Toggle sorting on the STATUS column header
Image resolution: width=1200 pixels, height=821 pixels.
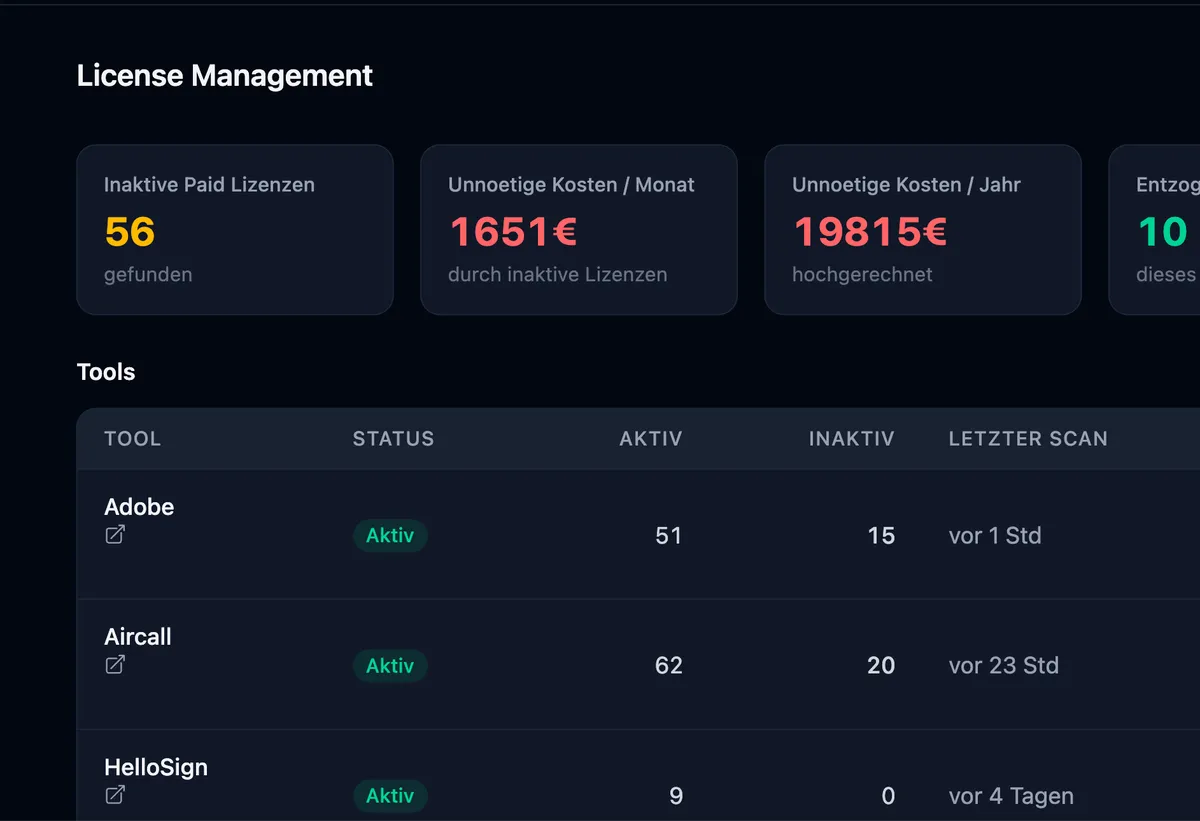(x=393, y=438)
